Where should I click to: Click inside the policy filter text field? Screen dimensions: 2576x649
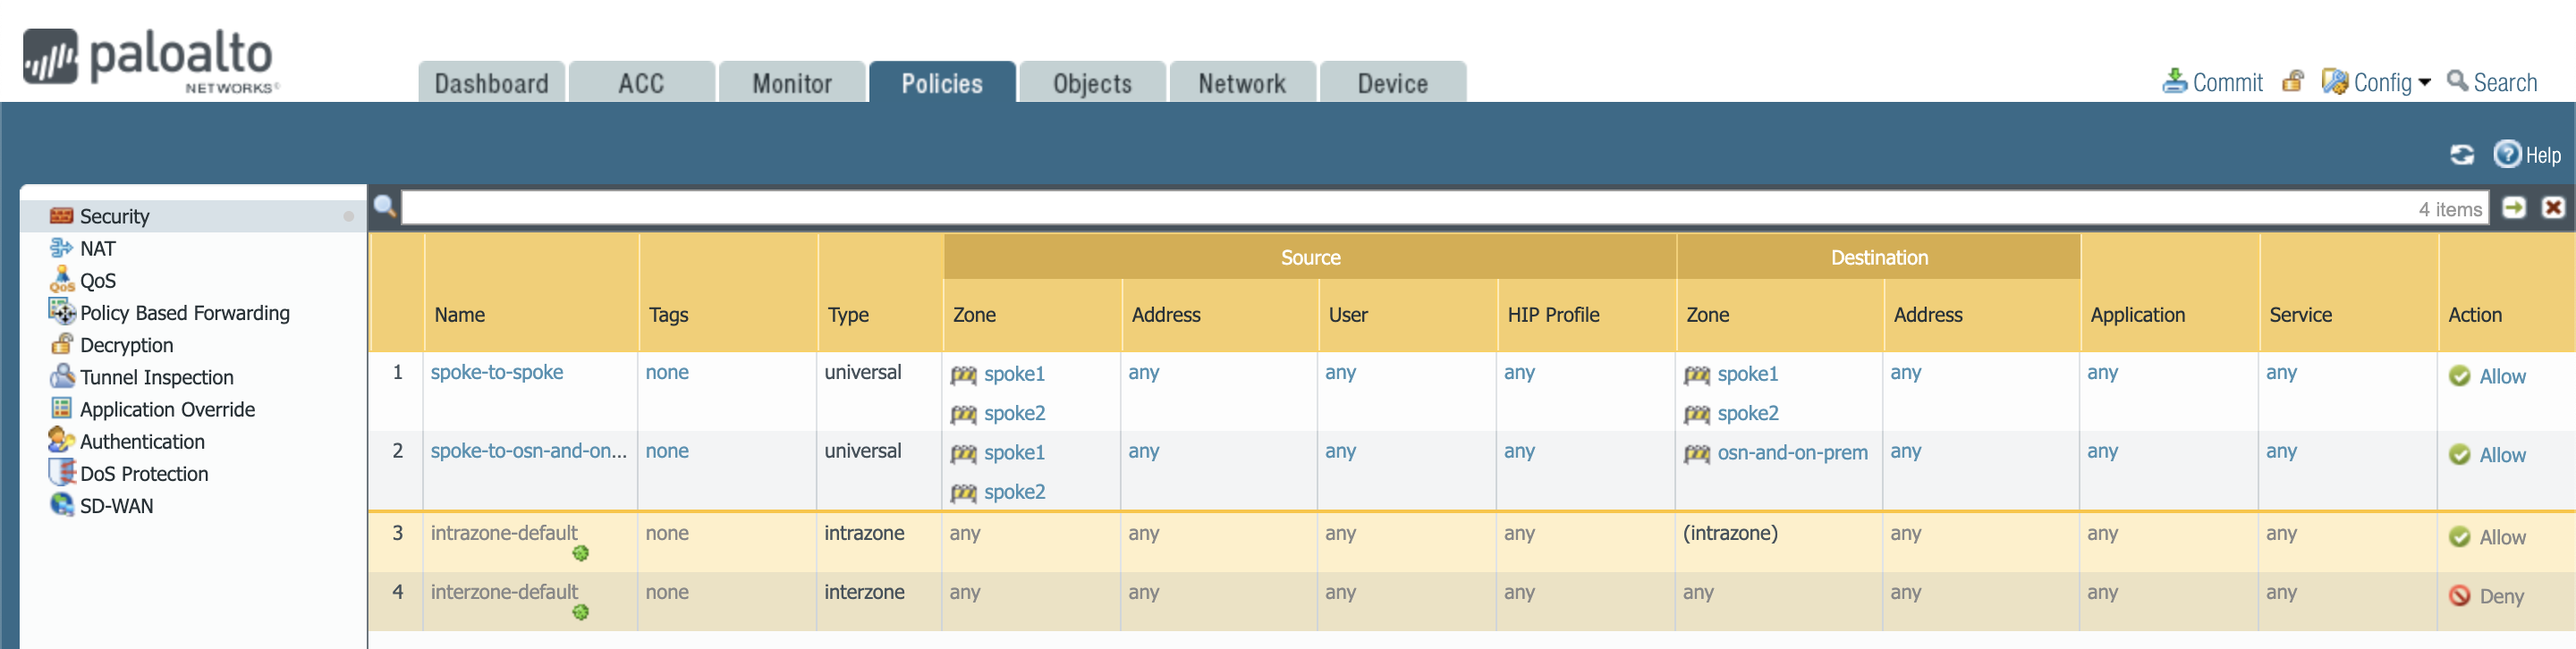(x=1400, y=208)
